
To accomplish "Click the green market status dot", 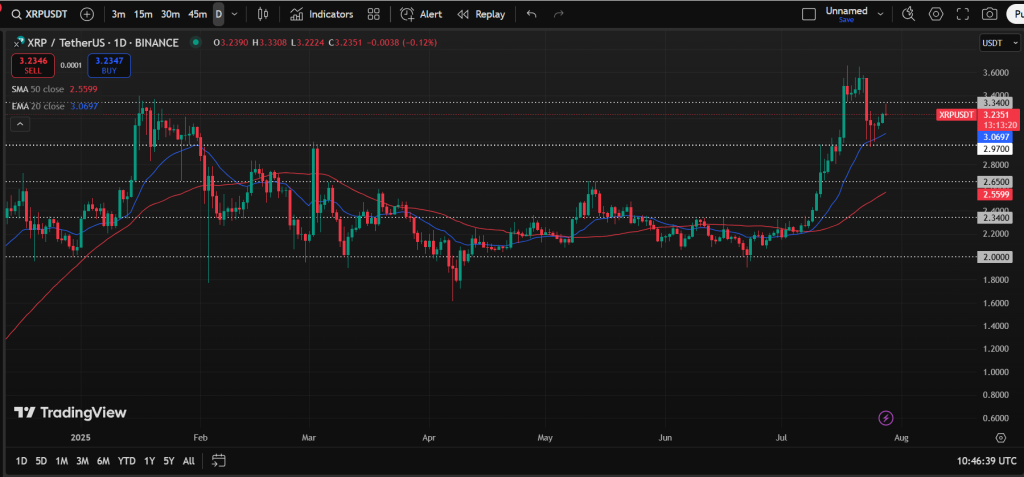I will (x=195, y=42).
